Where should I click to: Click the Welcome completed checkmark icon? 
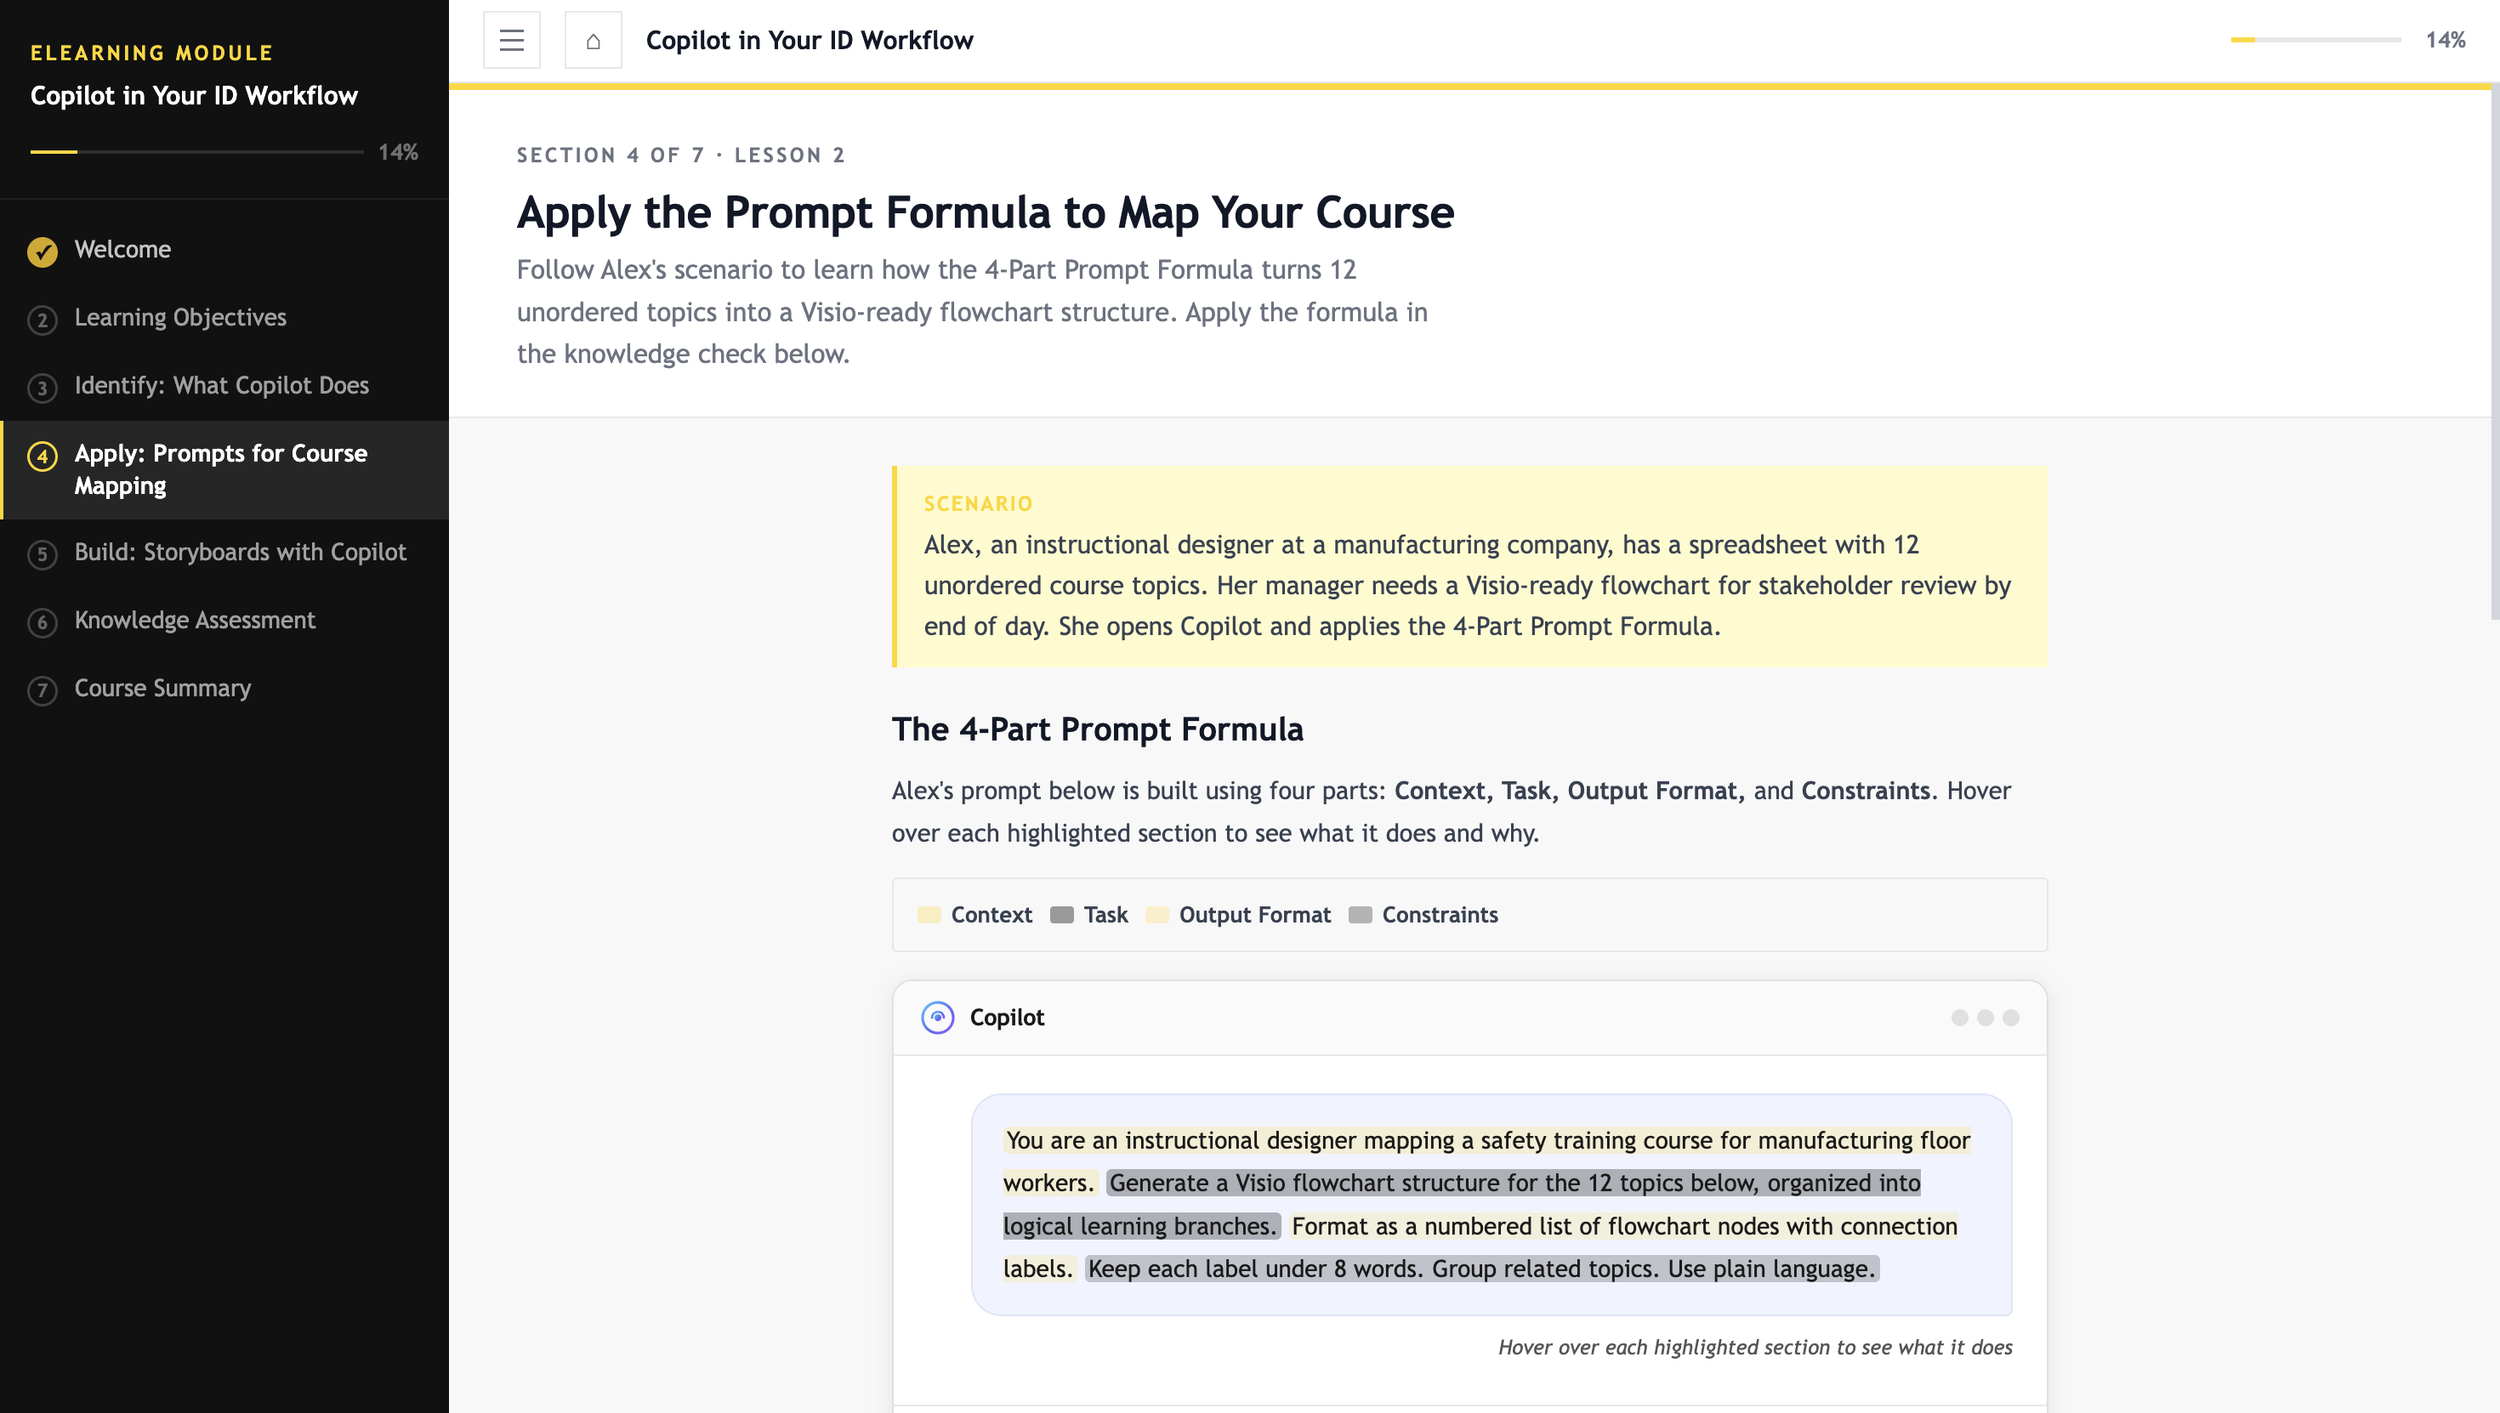click(42, 251)
